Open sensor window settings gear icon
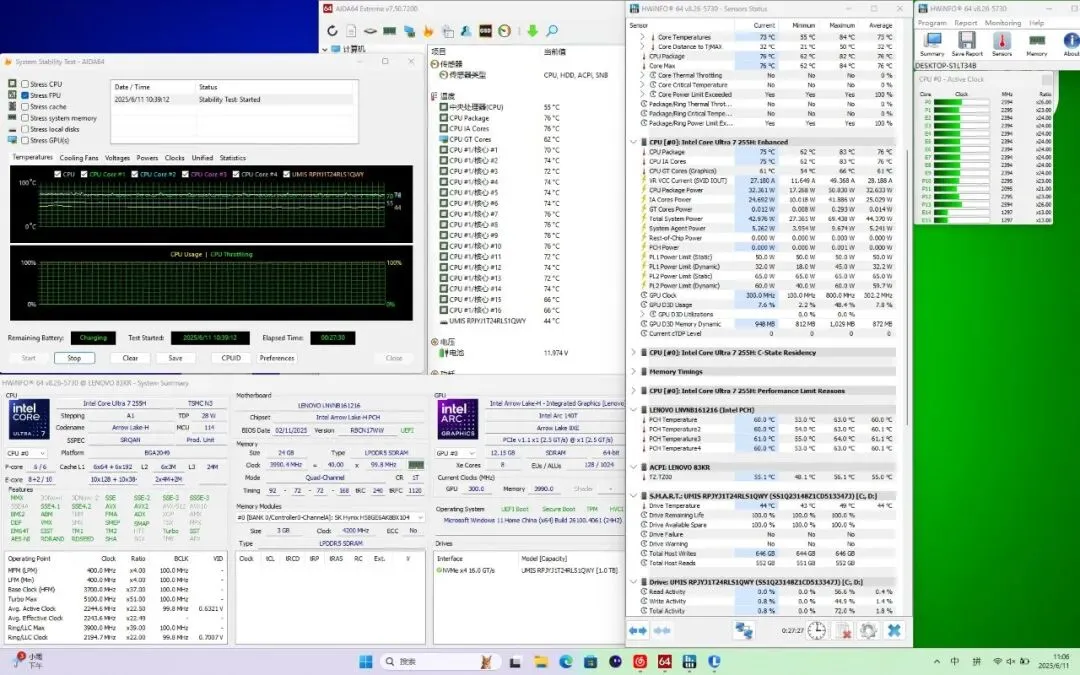Viewport: 1080px width, 675px height. 868,630
